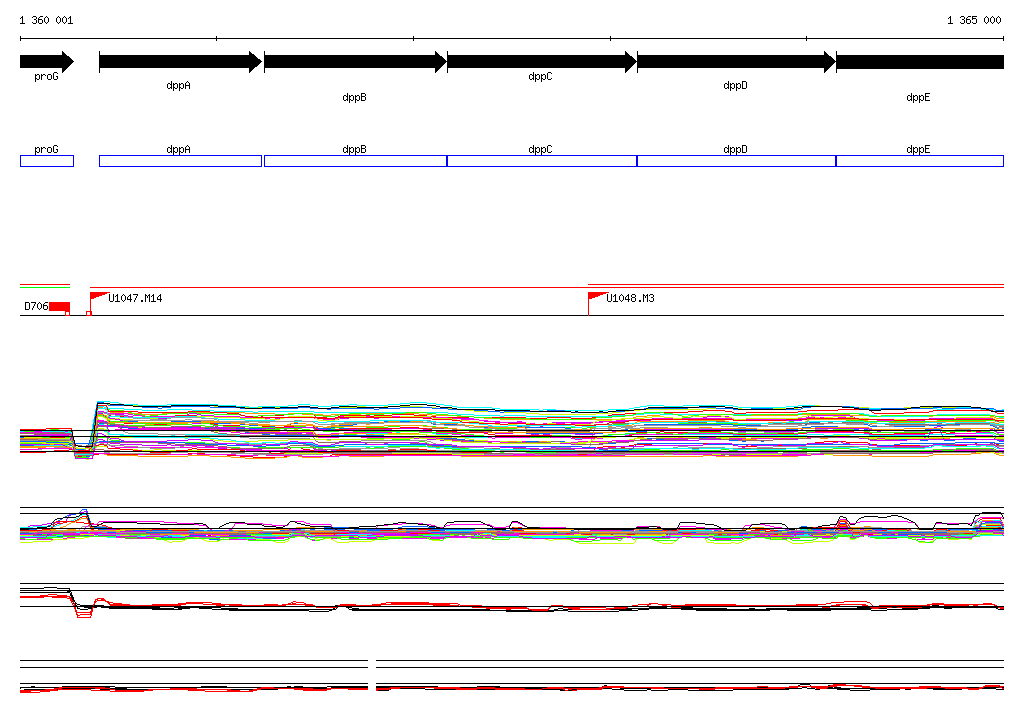This screenshot has height=714, width=1024.
Task: Click the proG black gene arrow
Action: tap(47, 62)
